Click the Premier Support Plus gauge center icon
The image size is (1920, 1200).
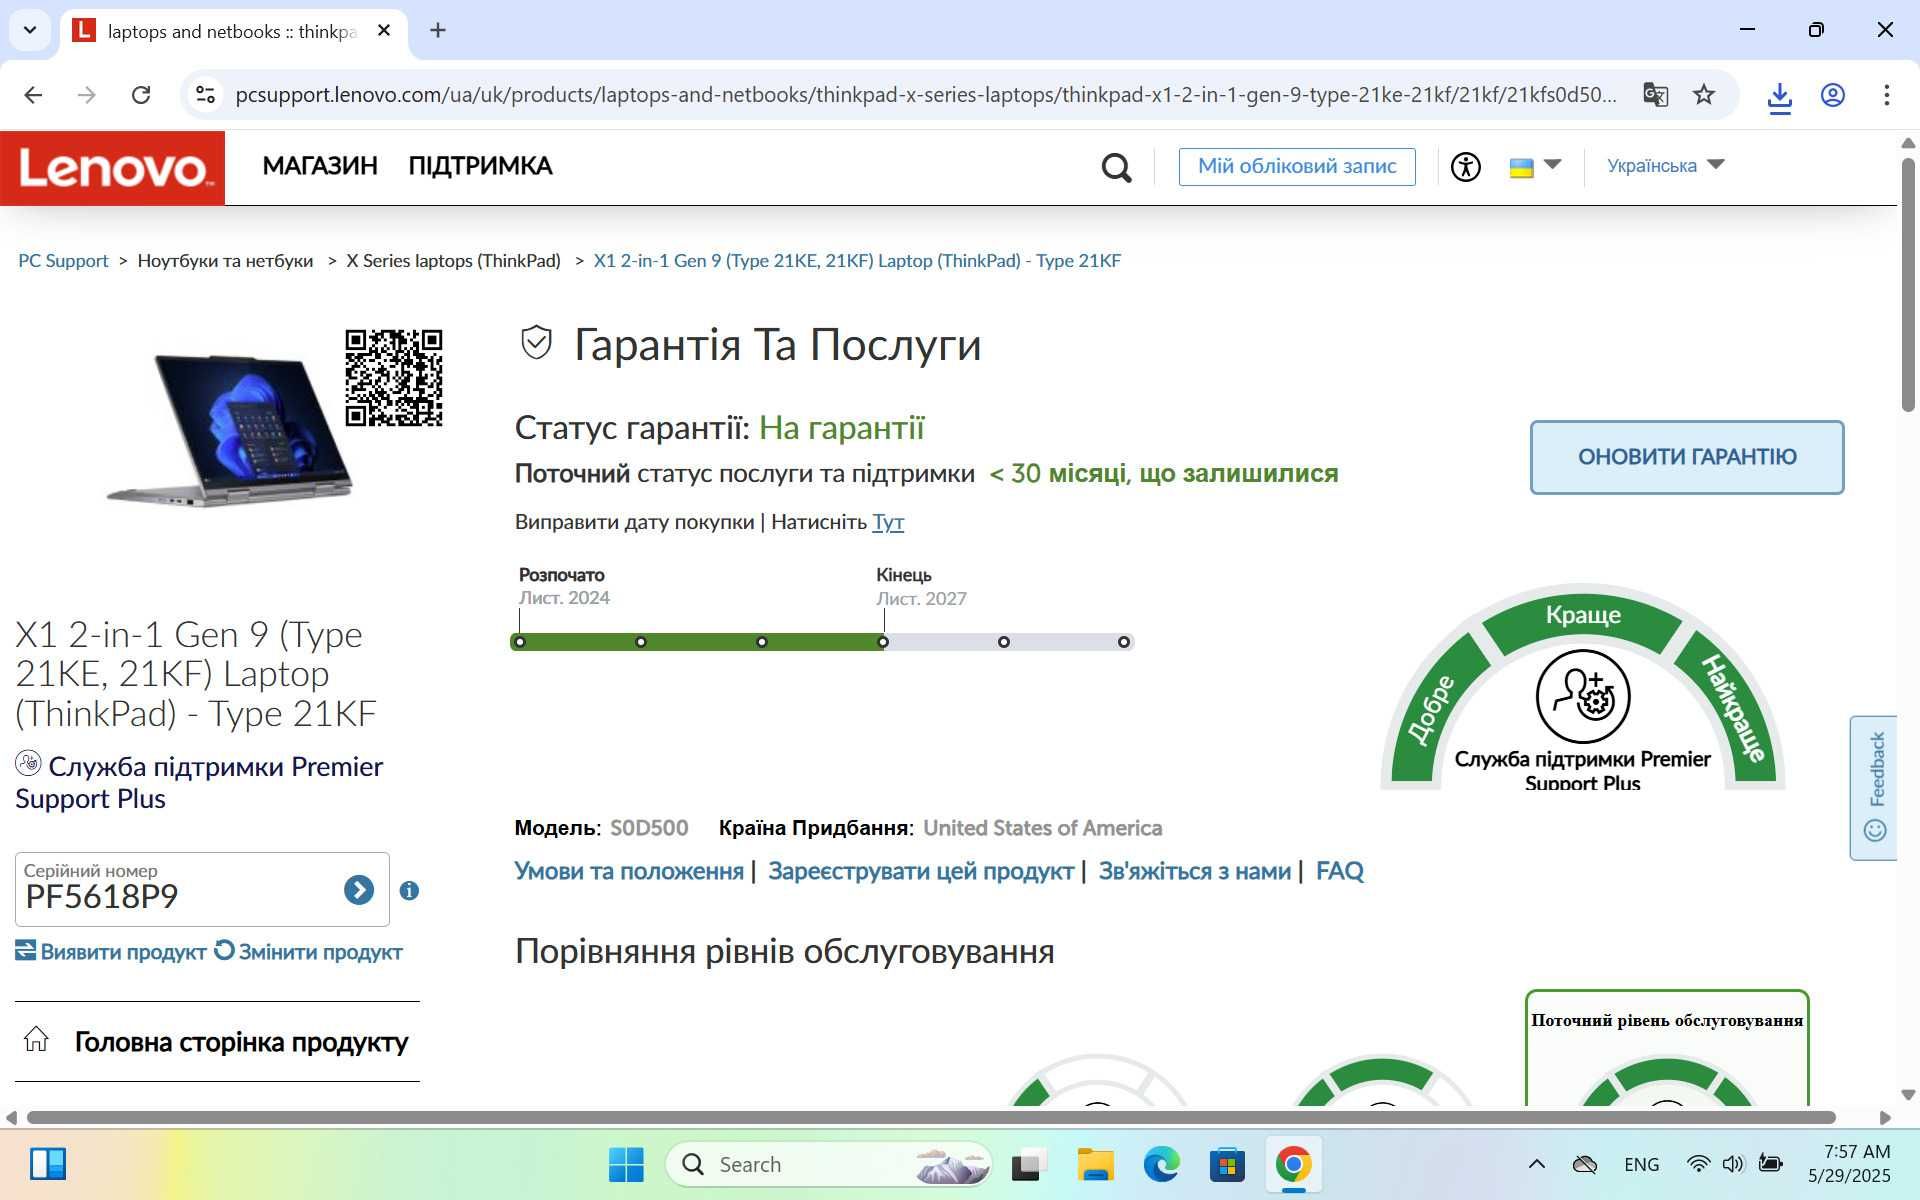point(1583,697)
